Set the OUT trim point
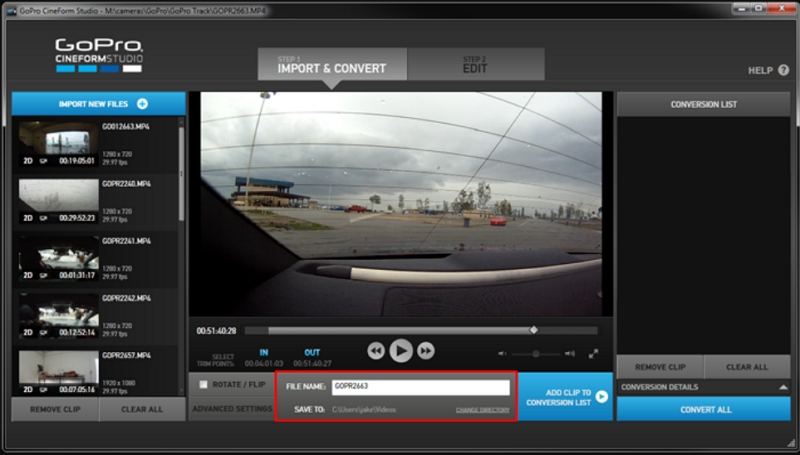 312,352
